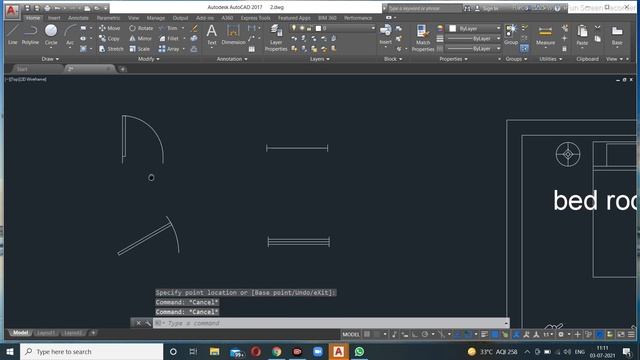Expand the Annotation panel
Viewport: 640px width, 360px height.
tap(232, 59)
